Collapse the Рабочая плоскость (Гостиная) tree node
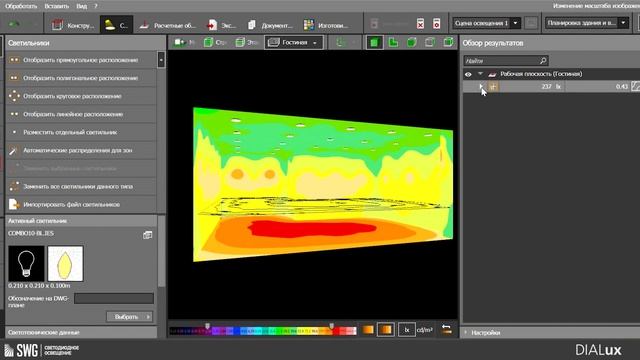Screen dimensions: 640x360 click(480, 74)
